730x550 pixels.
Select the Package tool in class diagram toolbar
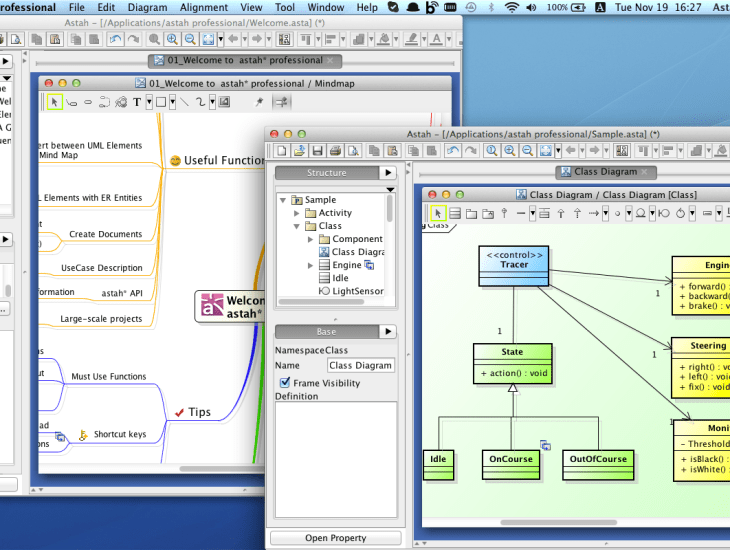pyautogui.click(x=471, y=213)
